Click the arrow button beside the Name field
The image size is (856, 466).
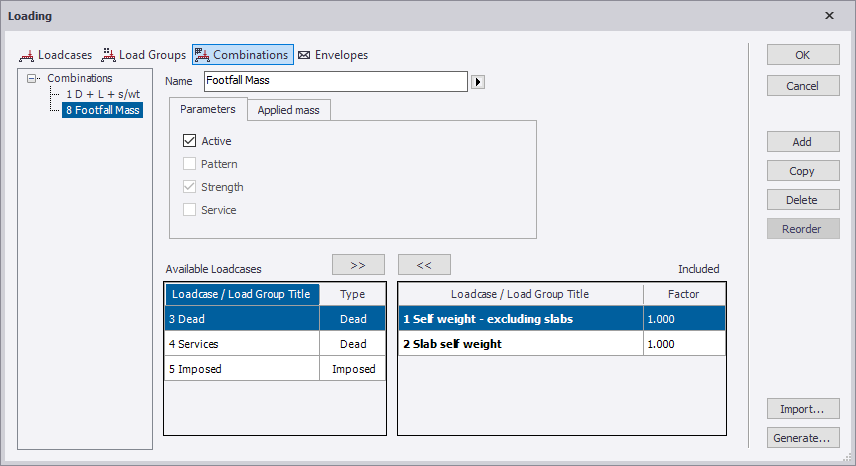[478, 81]
